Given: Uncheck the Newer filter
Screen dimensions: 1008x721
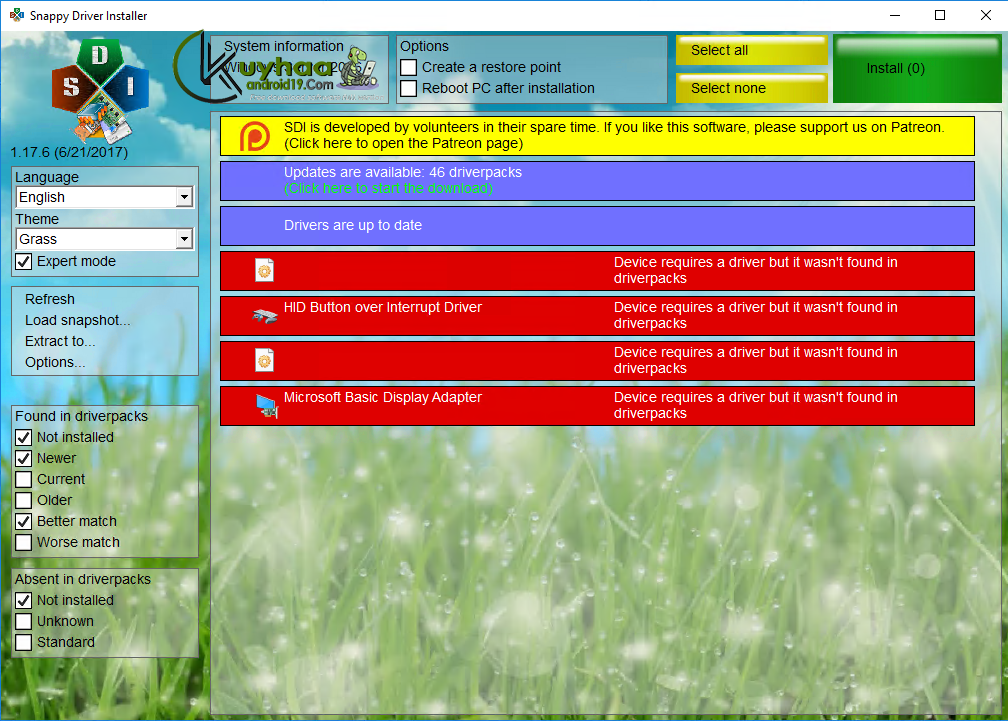Looking at the screenshot, I should click(24, 458).
